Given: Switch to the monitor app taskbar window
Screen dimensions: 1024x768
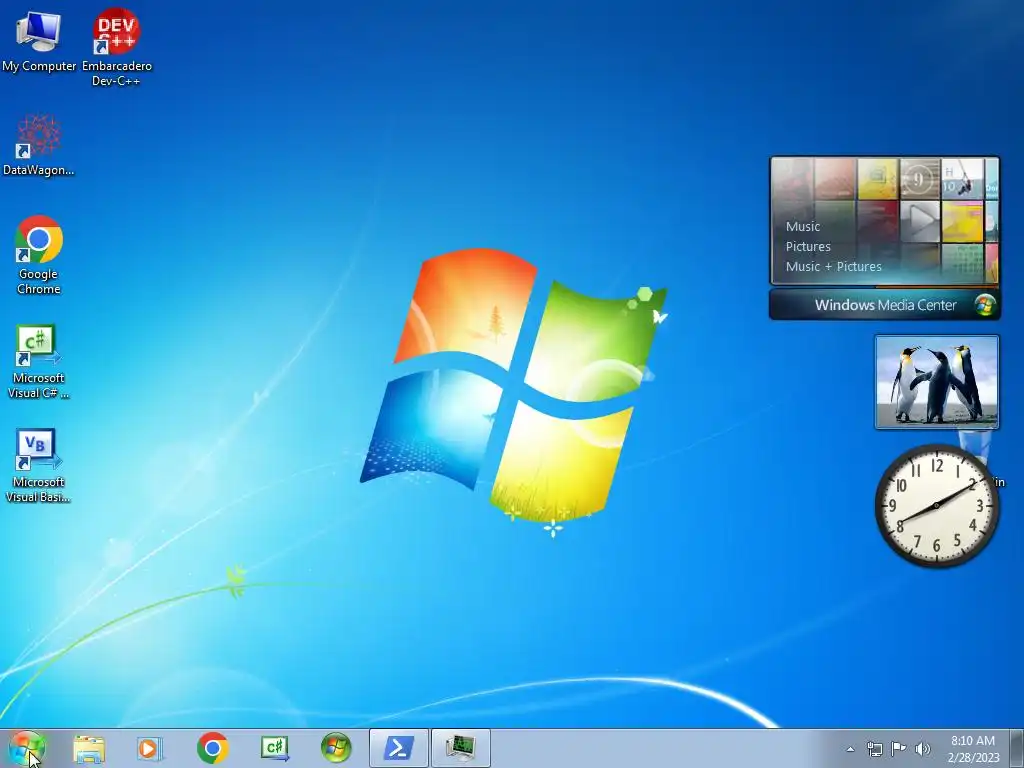Looking at the screenshot, I should 460,748.
